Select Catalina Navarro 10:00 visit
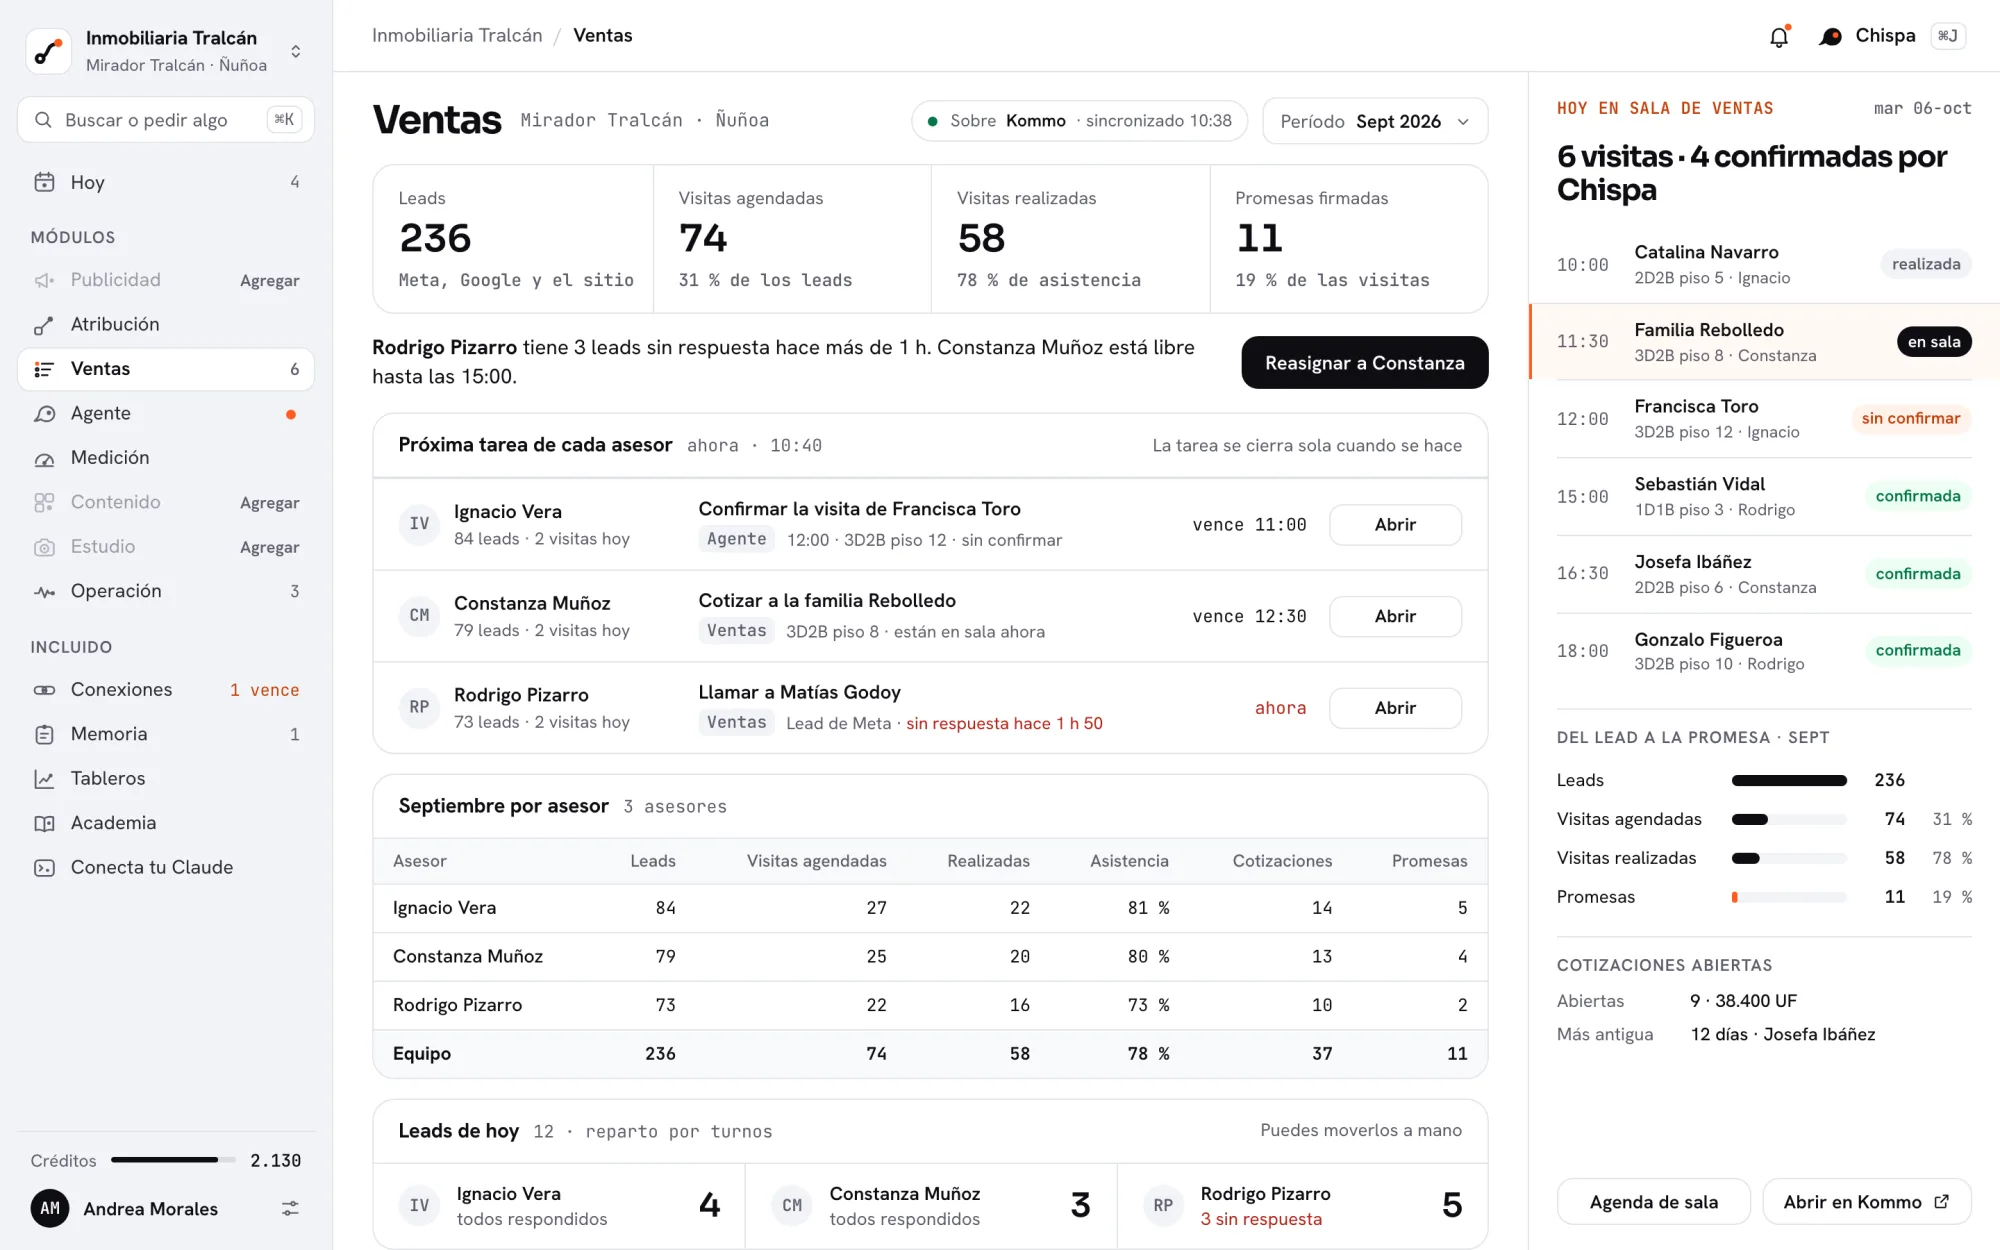2000x1250 pixels. pos(1764,265)
